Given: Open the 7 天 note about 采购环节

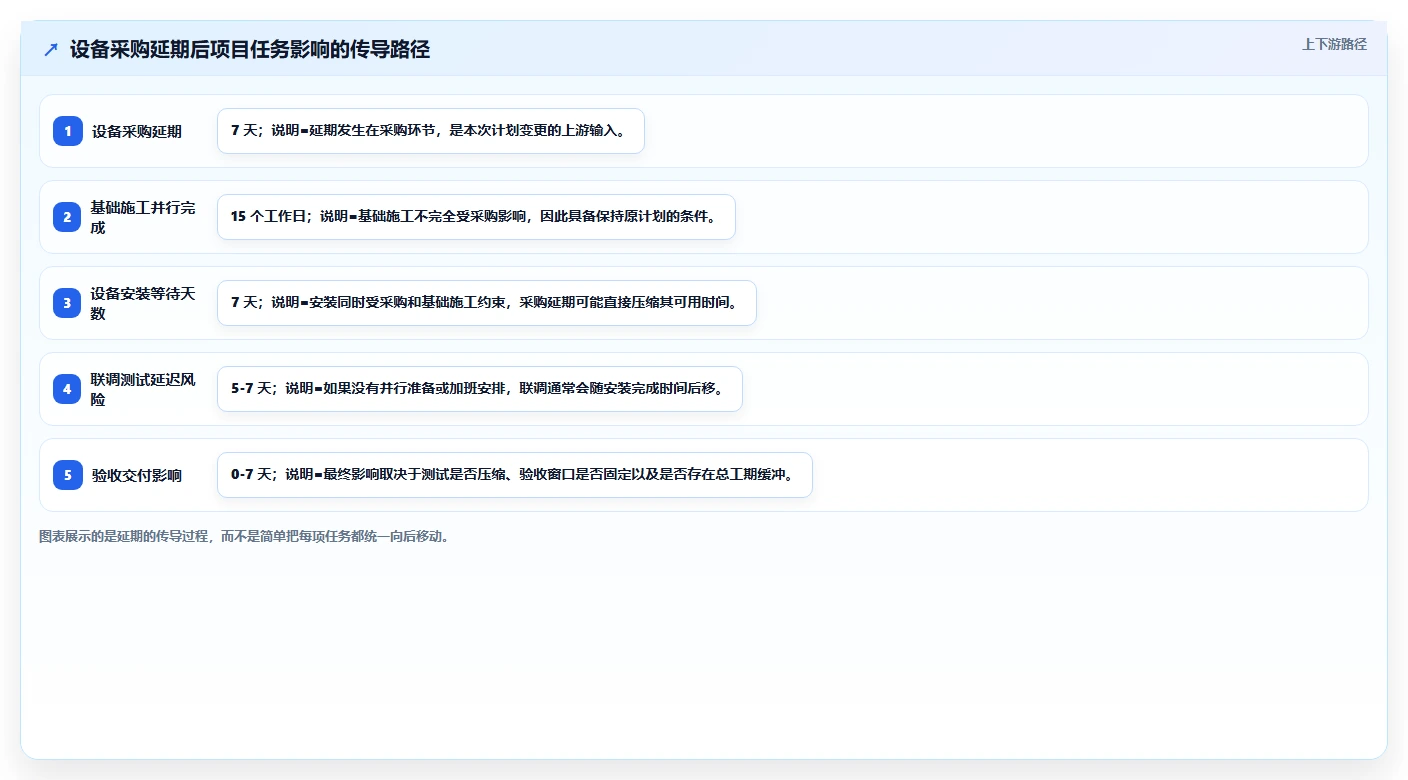Looking at the screenshot, I should point(431,131).
